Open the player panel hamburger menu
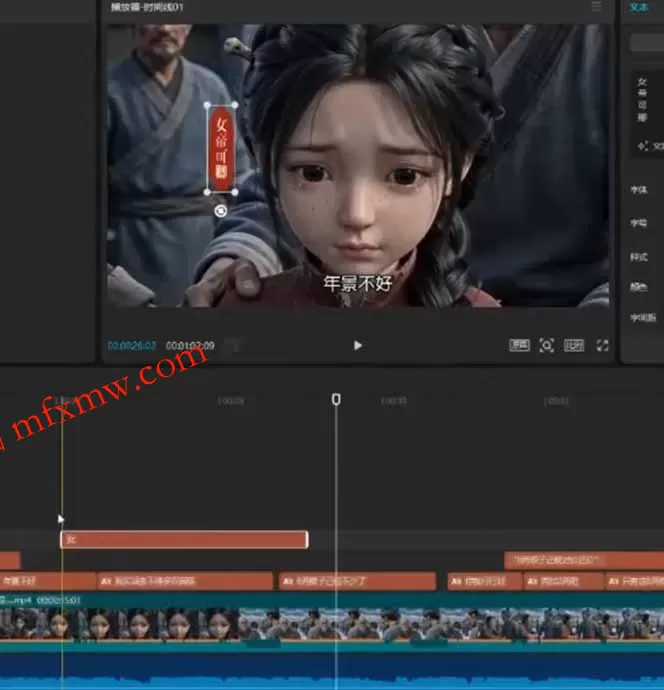The width and height of the screenshot is (664, 690). pyautogui.click(x=596, y=6)
